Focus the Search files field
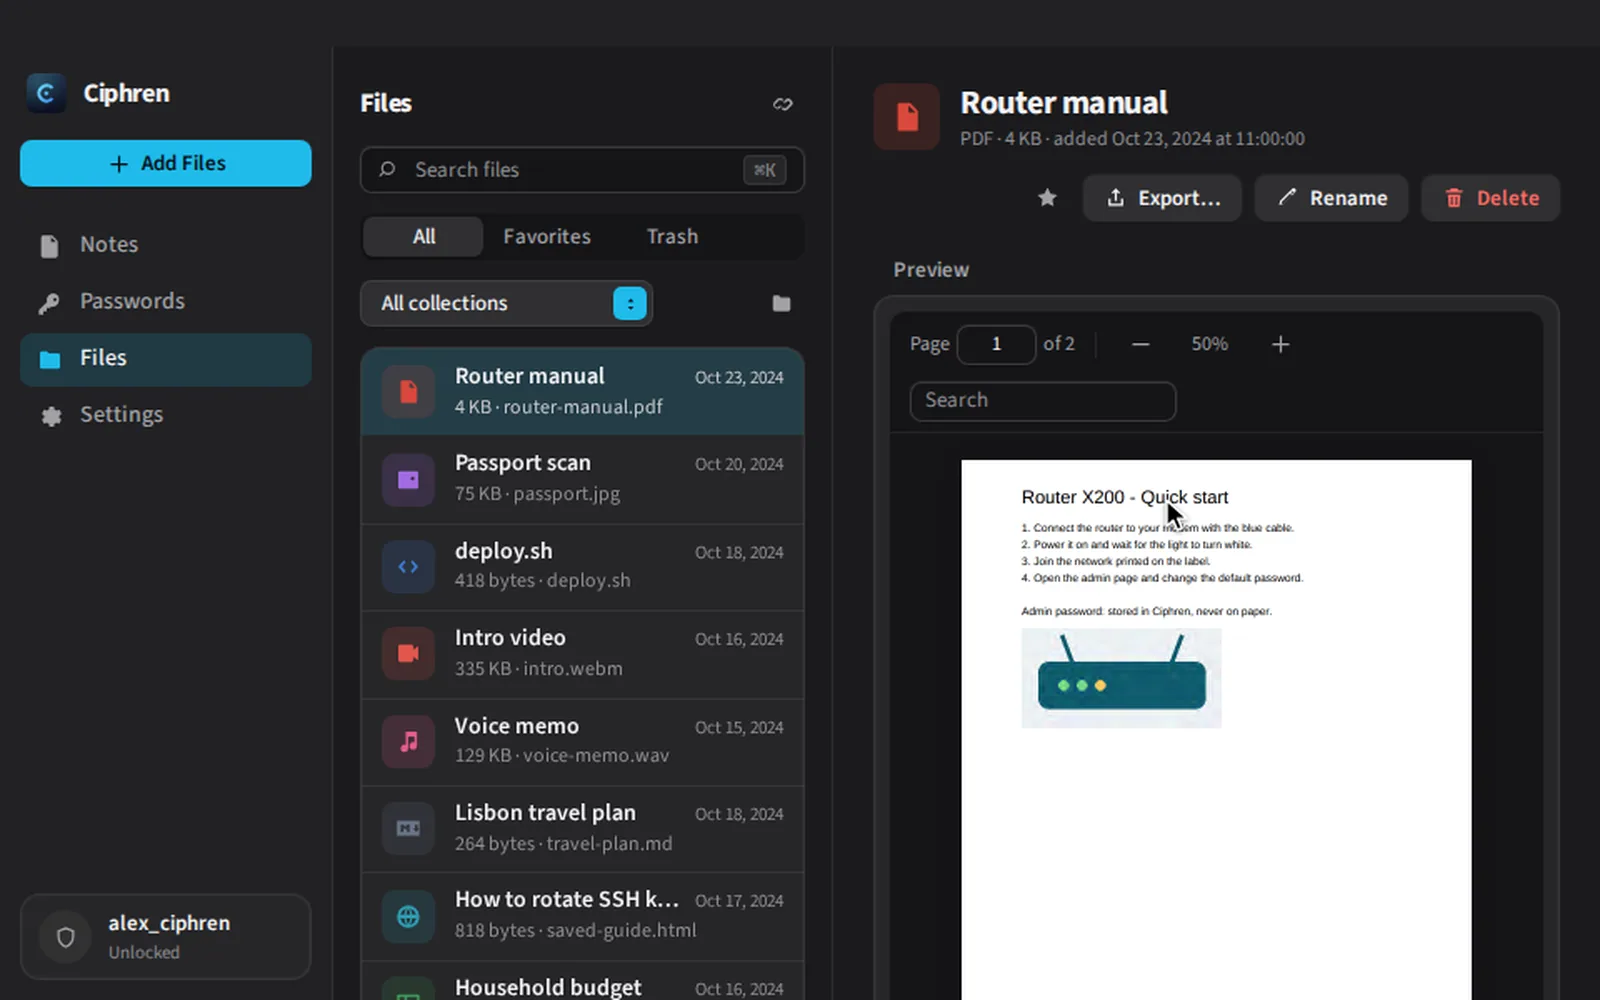1600x1000 pixels. point(582,170)
